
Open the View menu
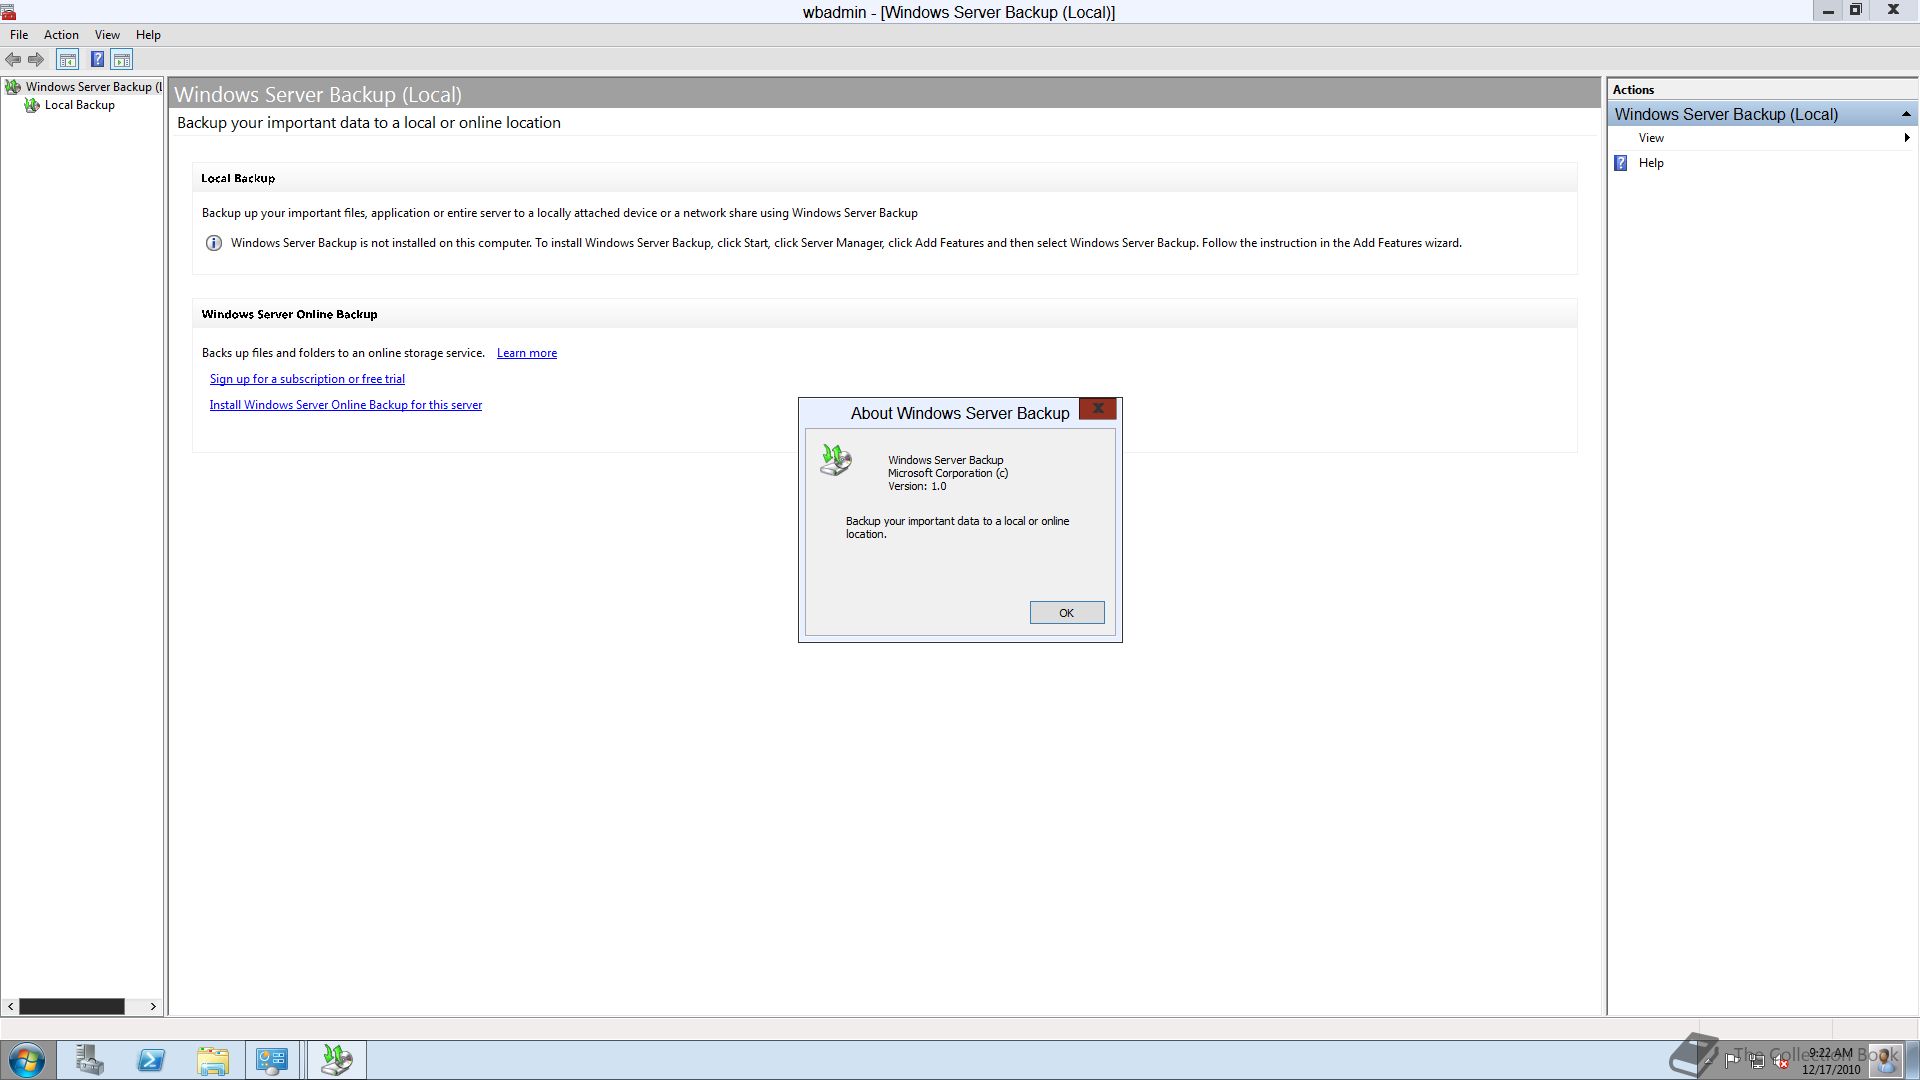(107, 35)
